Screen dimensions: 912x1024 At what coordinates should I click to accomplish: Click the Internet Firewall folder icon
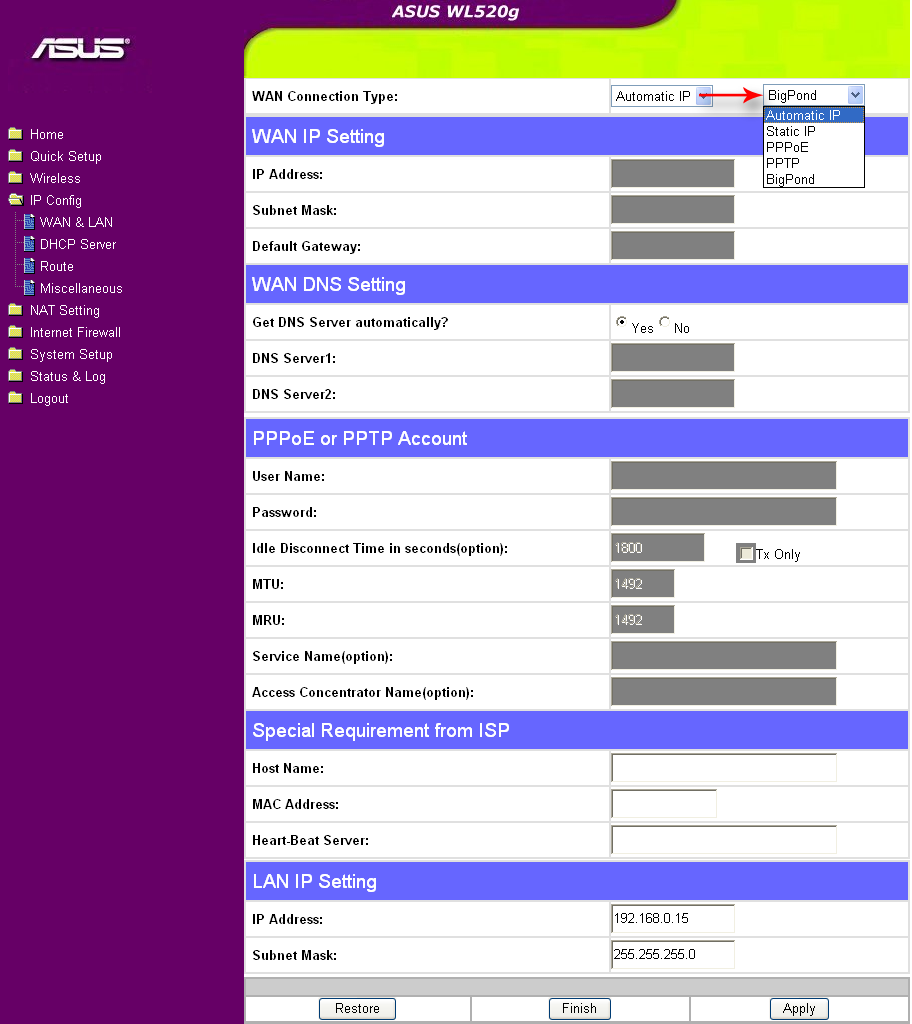point(16,332)
